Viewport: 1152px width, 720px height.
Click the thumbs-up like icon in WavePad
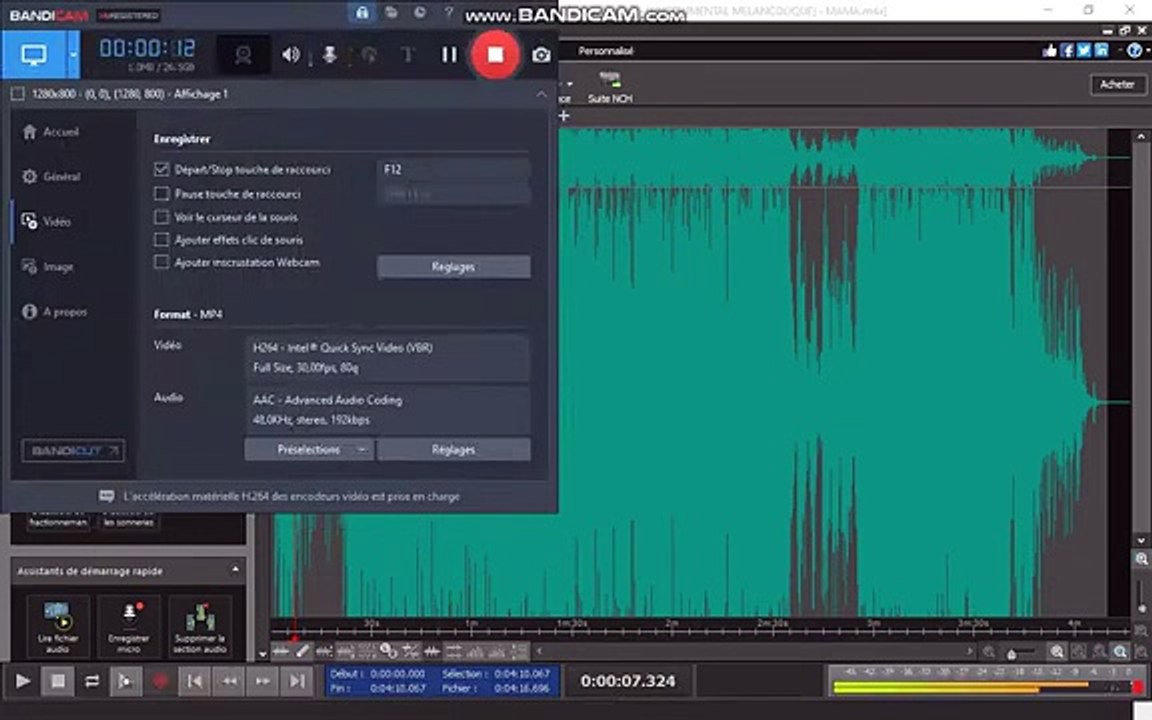pyautogui.click(x=1049, y=51)
